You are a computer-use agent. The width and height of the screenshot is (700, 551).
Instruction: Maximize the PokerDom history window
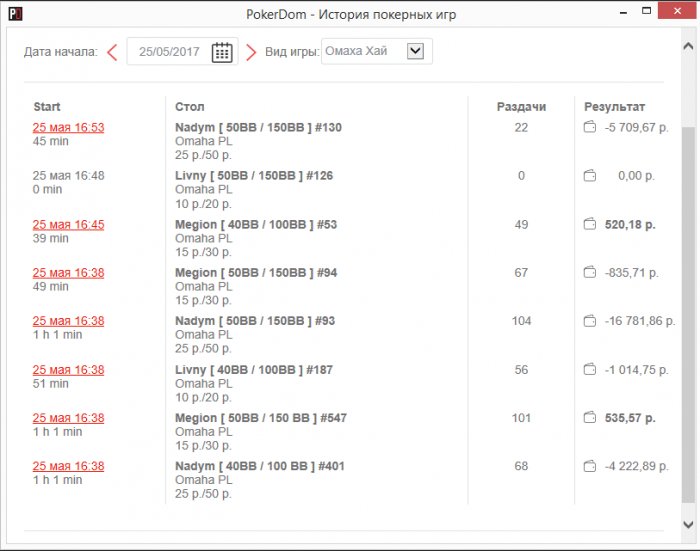646,11
